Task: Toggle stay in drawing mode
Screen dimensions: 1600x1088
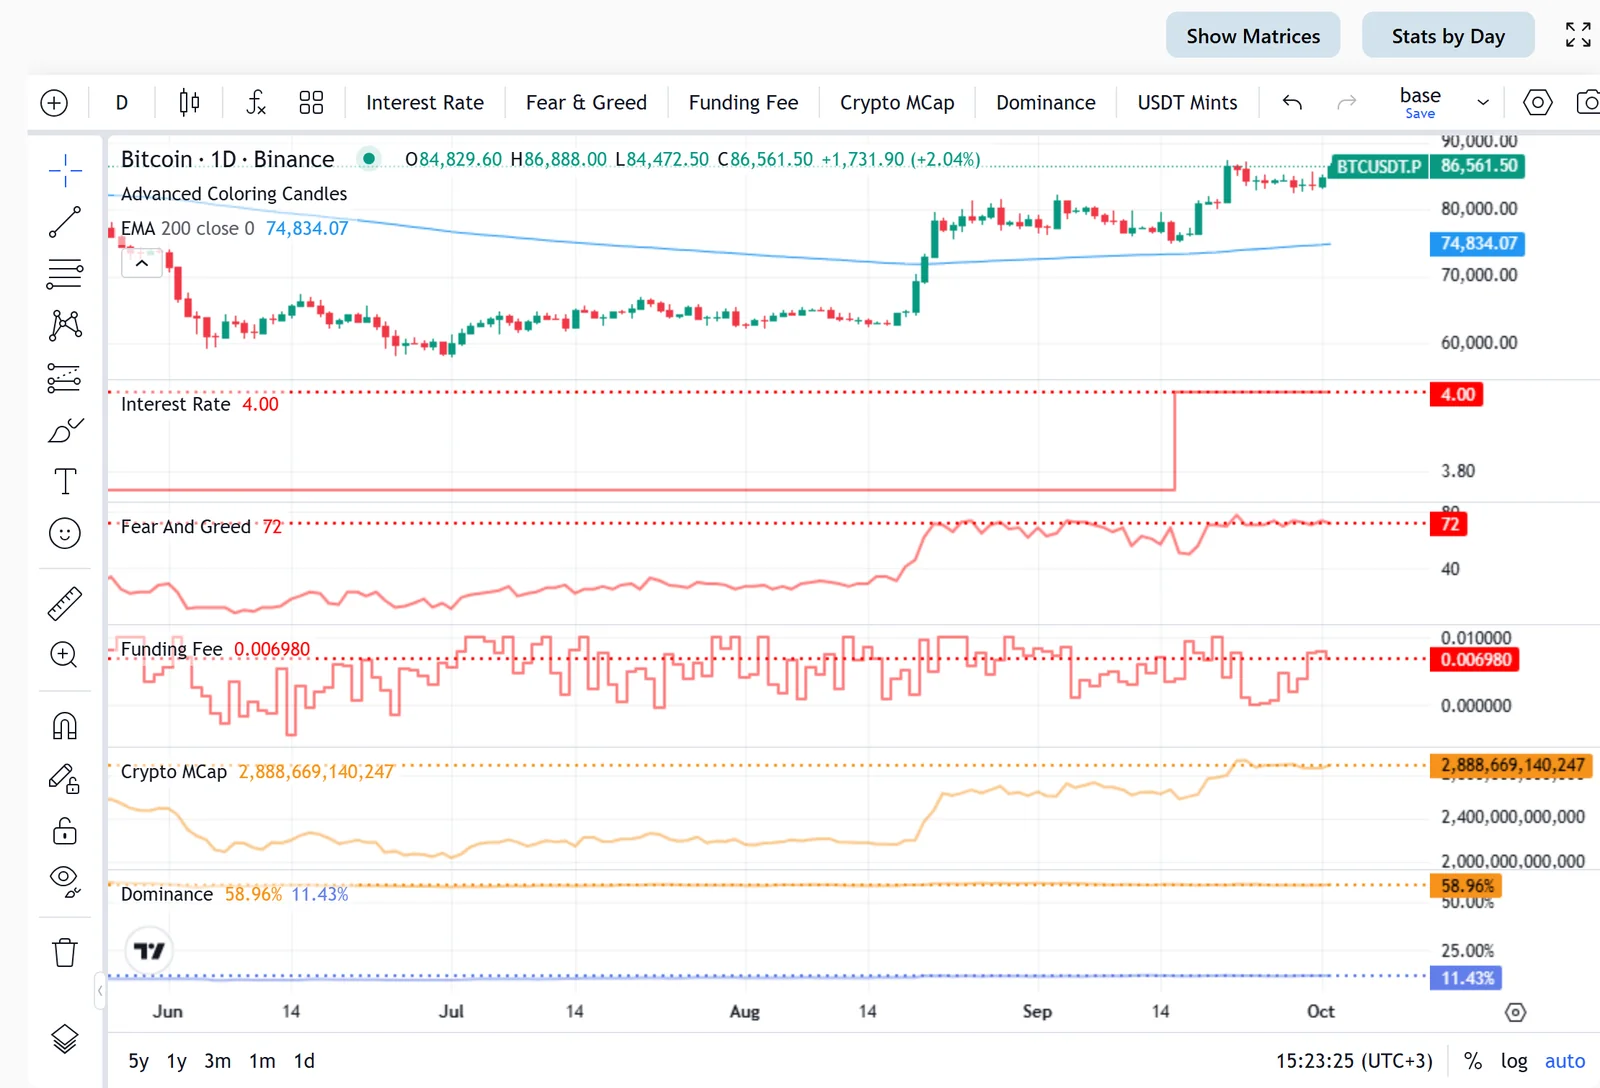Action: click(x=65, y=778)
